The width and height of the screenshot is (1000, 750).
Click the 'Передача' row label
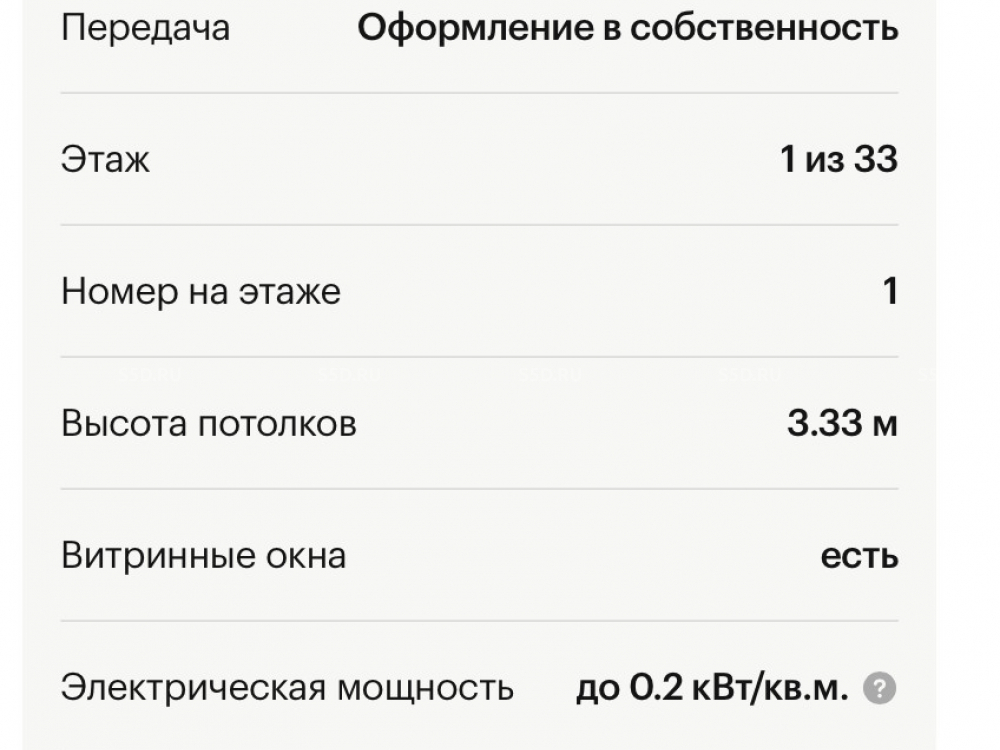click(145, 28)
